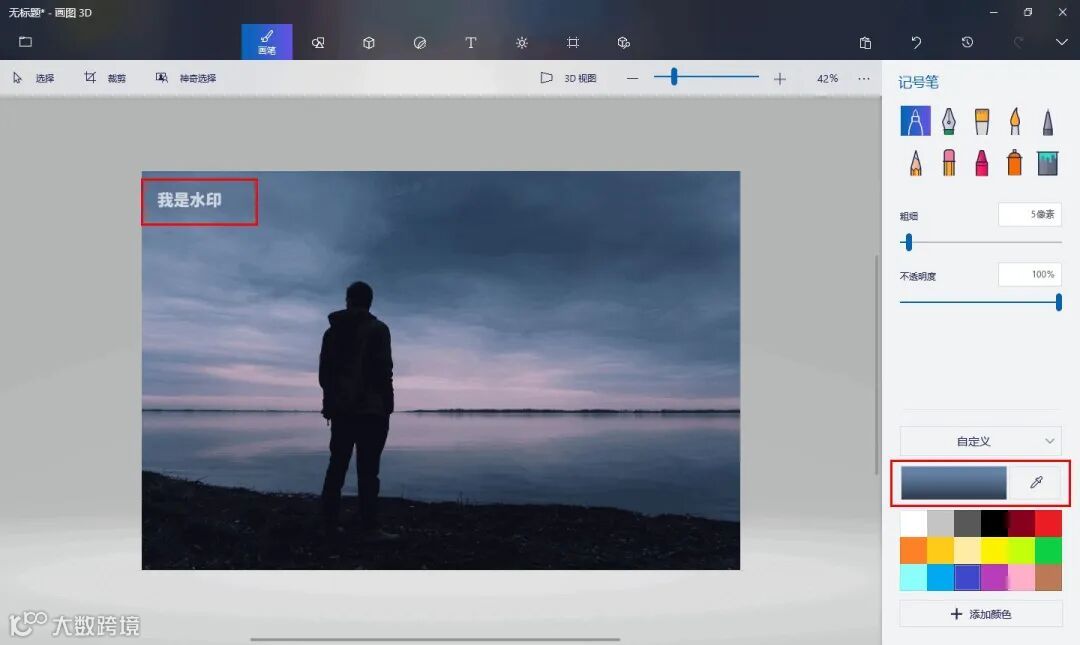Open the menu folder icon
This screenshot has width=1080, height=645.
[25, 42]
